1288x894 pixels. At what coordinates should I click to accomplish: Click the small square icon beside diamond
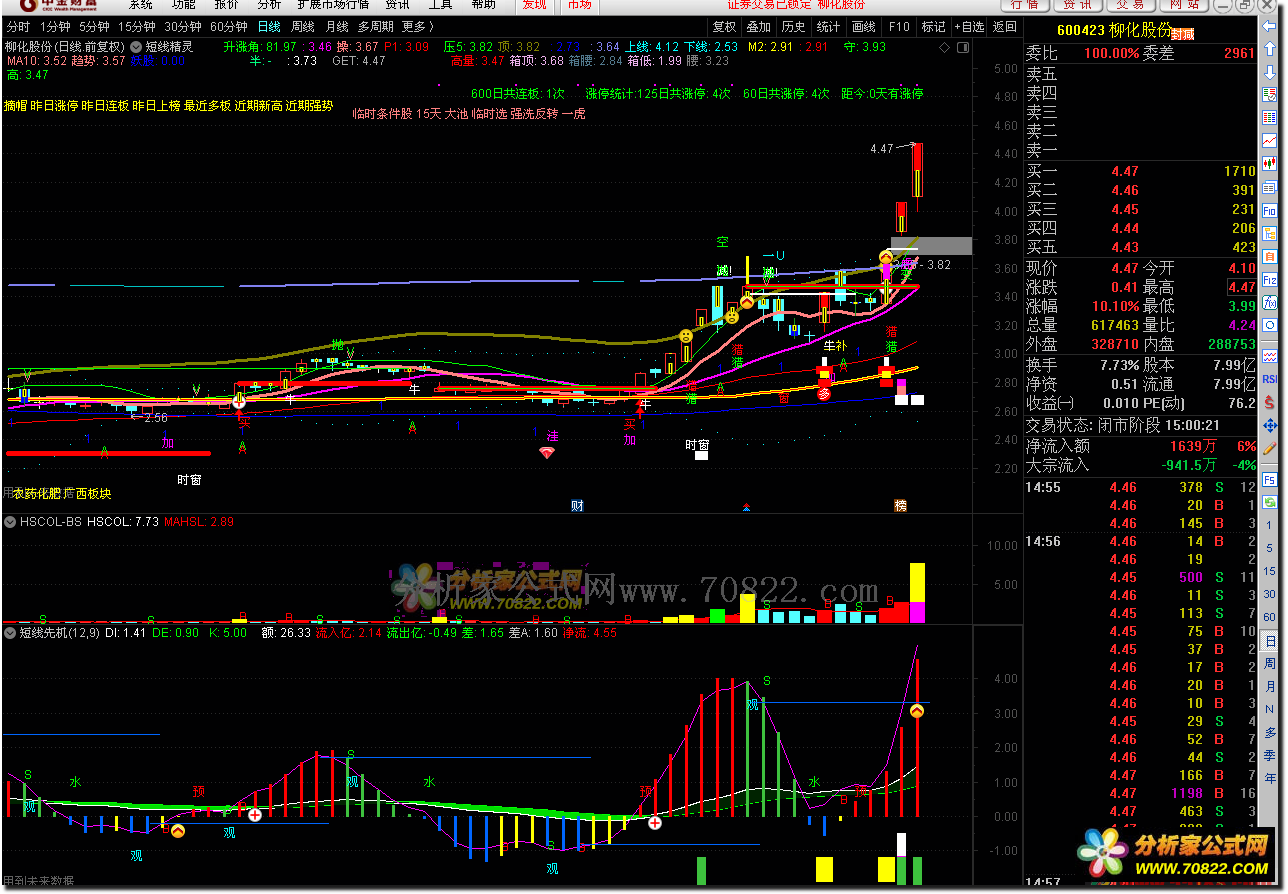(961, 47)
